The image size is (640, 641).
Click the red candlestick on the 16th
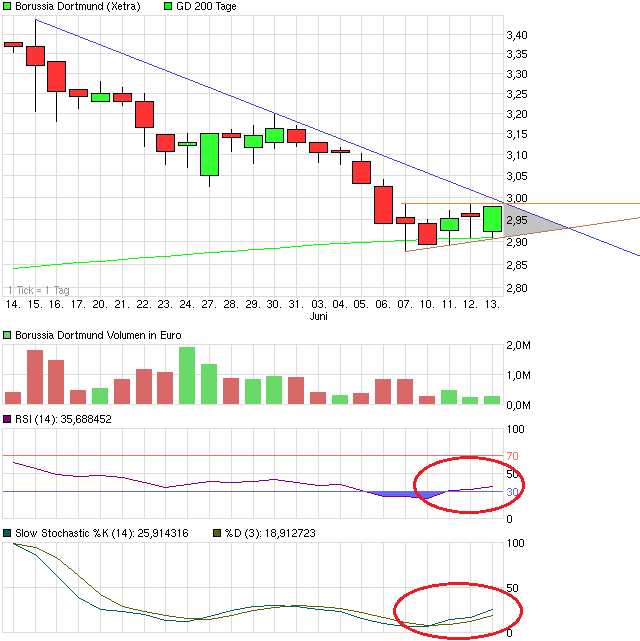(x=56, y=76)
